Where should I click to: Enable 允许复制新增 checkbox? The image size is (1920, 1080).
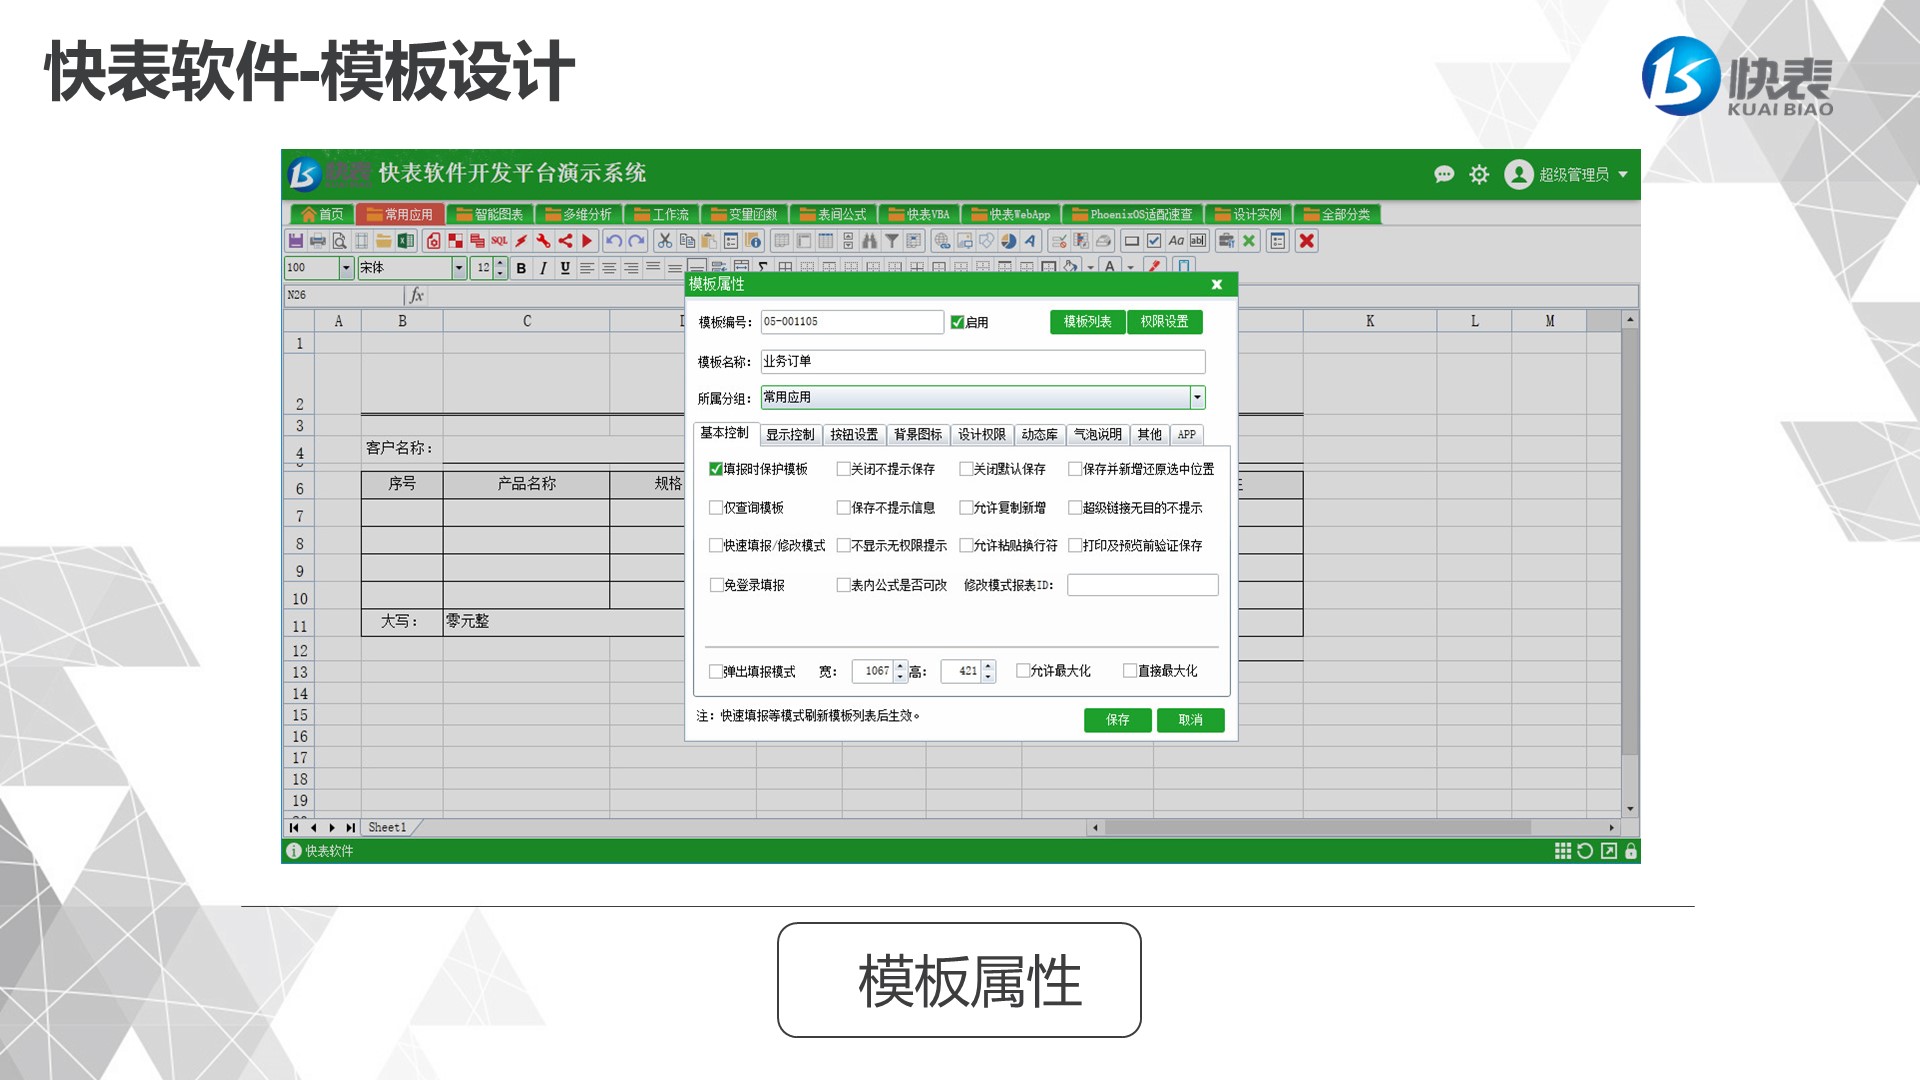(966, 508)
